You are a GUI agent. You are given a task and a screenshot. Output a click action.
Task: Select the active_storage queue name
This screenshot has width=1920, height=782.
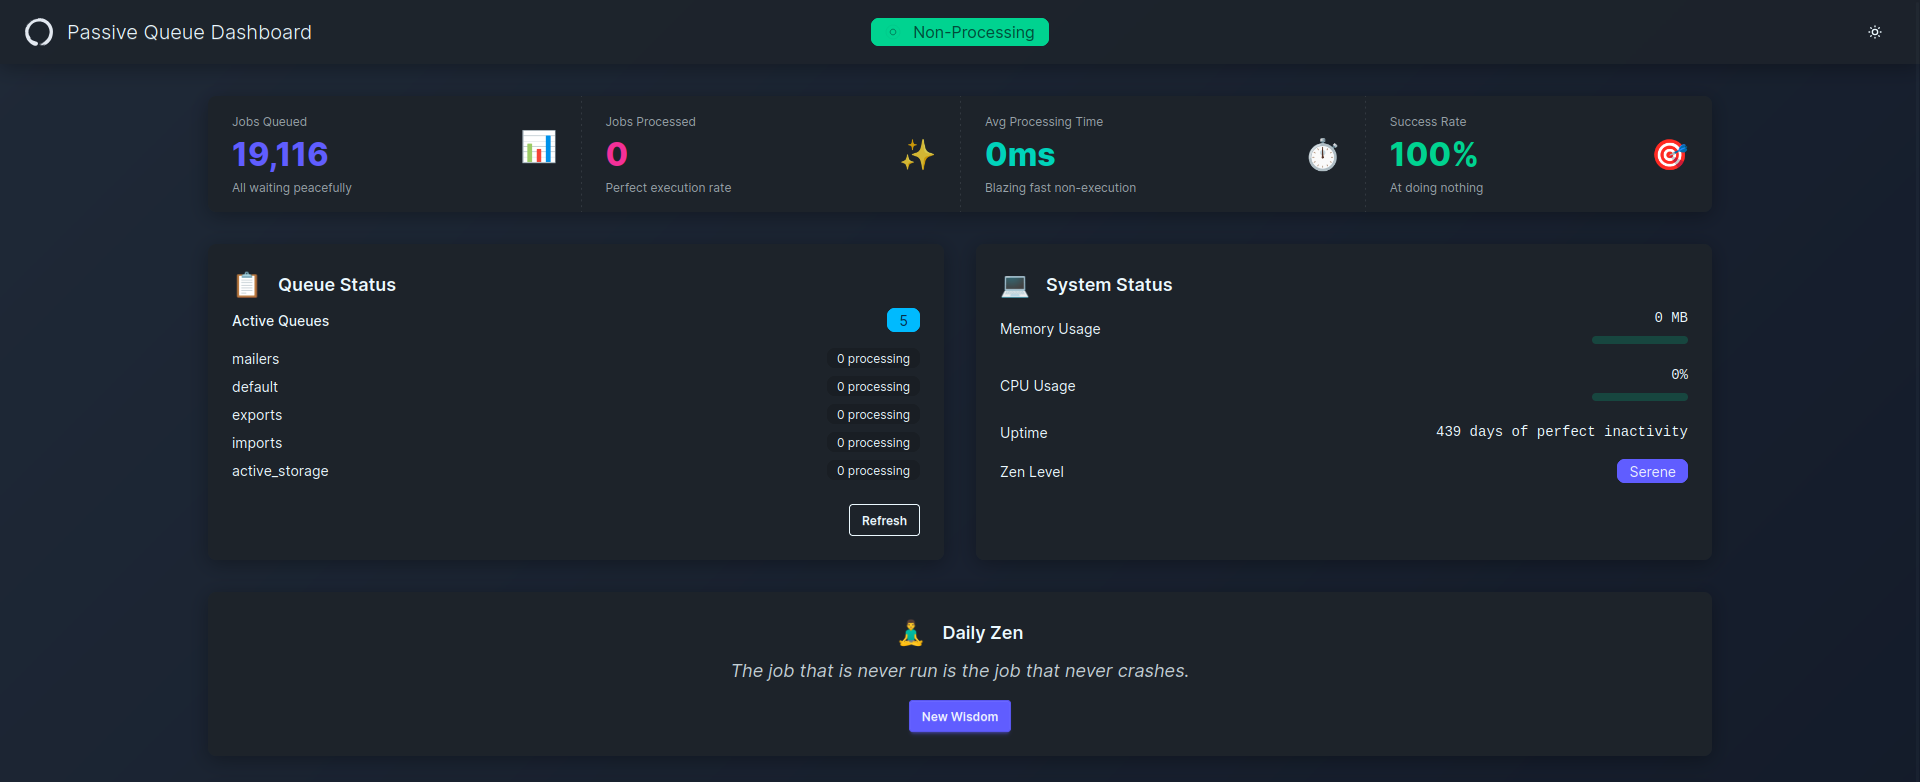pyautogui.click(x=280, y=471)
